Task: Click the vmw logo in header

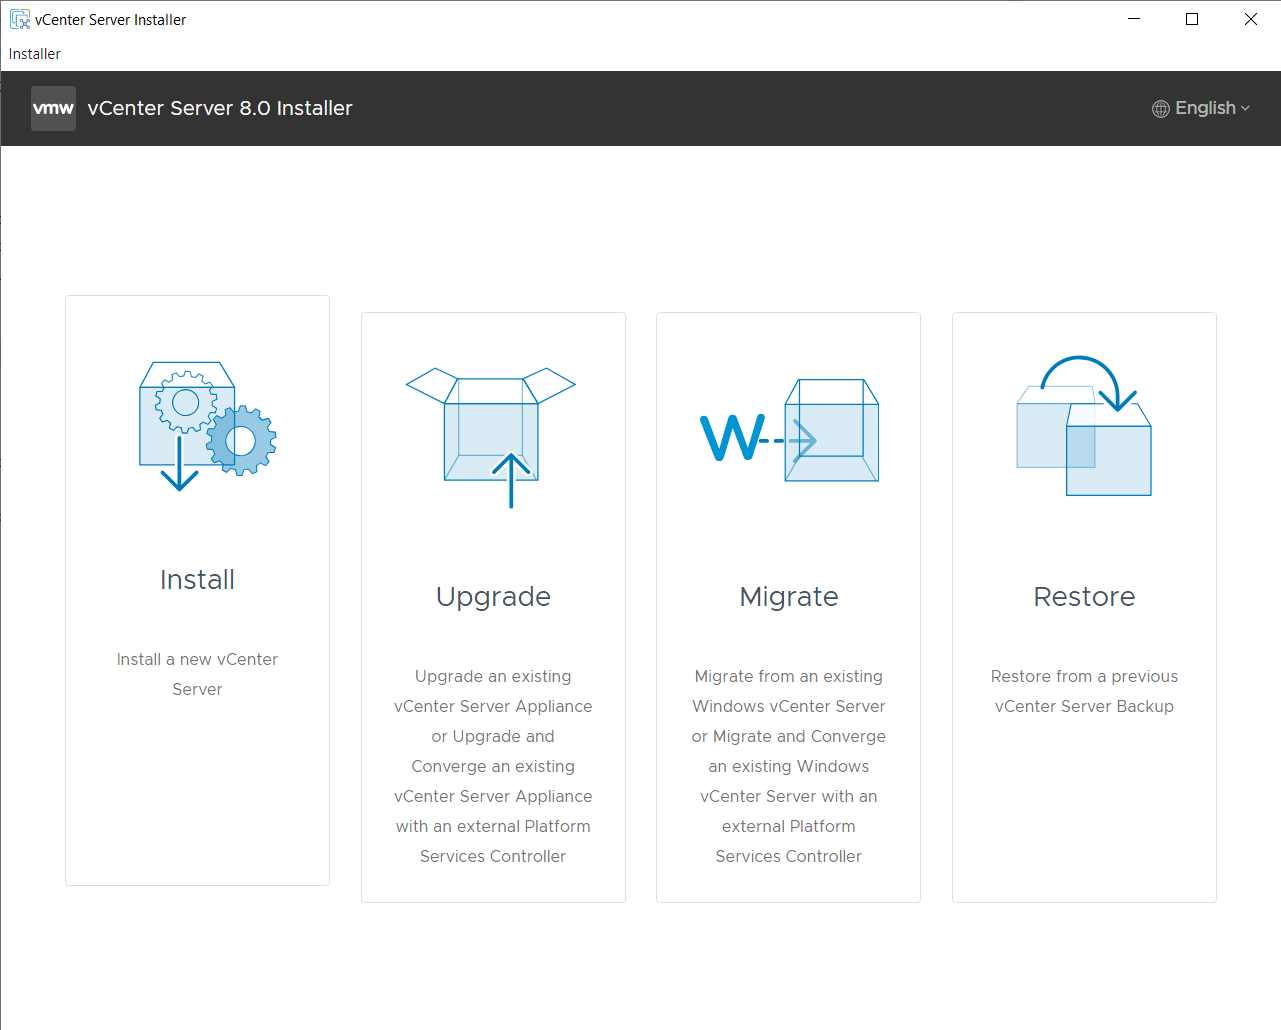Action: pyautogui.click(x=53, y=108)
